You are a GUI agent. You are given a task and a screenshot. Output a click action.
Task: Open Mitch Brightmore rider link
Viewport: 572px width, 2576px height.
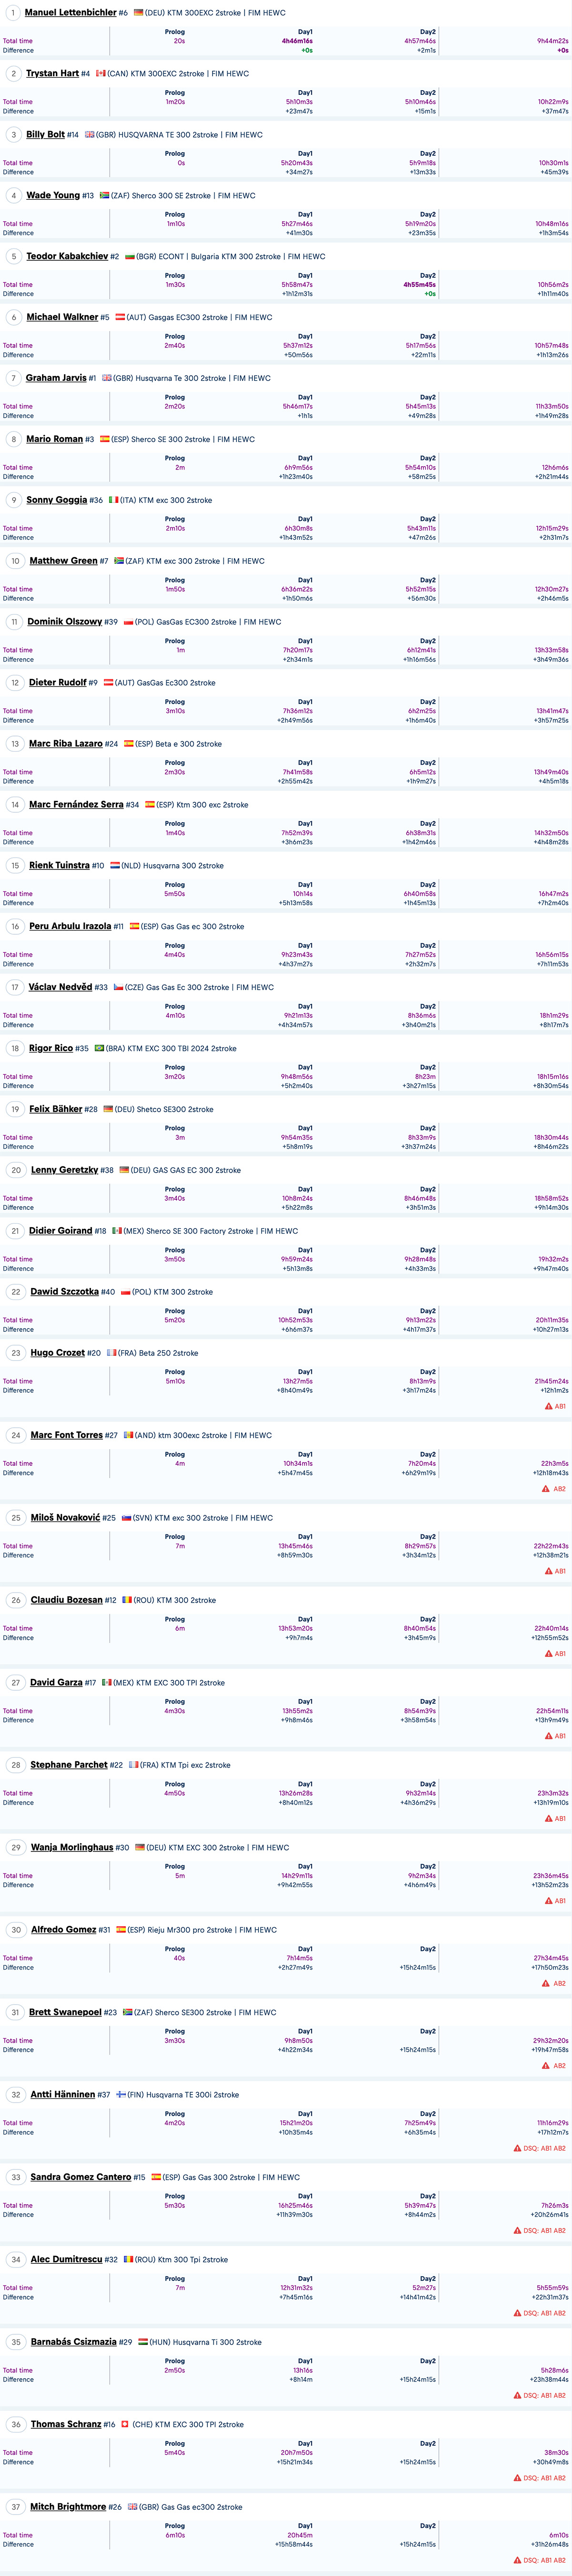coord(68,2506)
